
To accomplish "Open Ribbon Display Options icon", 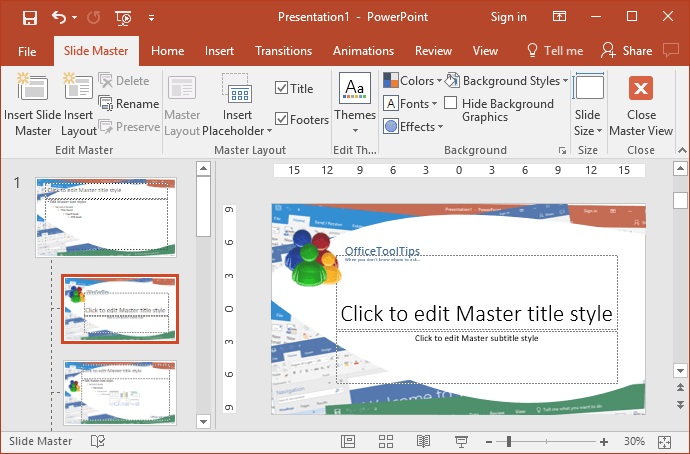I will click(559, 17).
